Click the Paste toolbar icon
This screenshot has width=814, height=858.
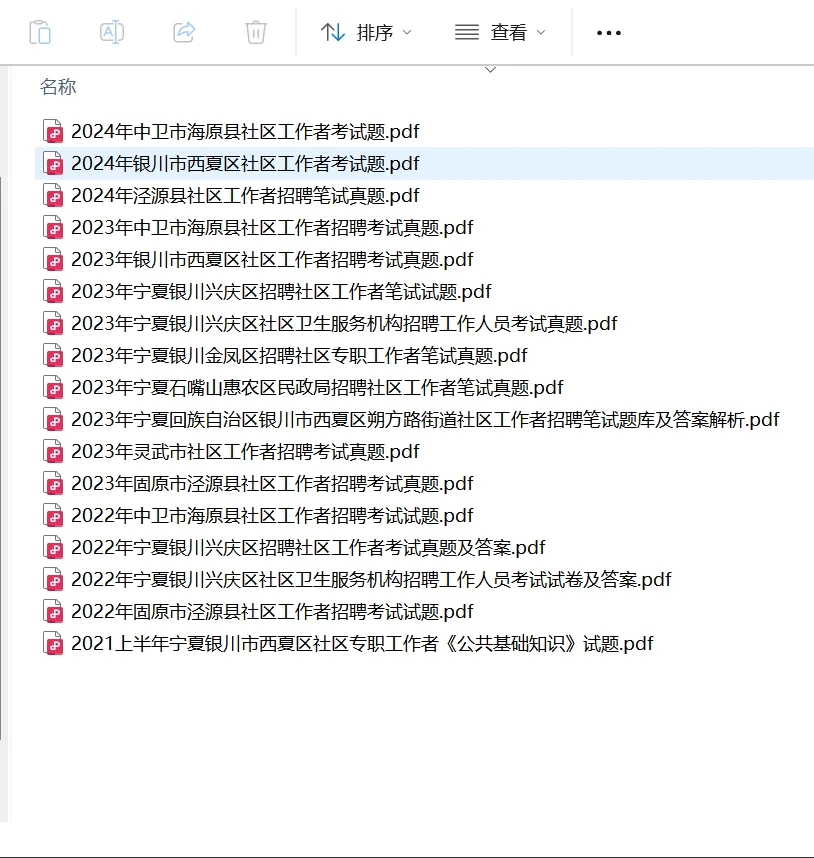(40, 32)
